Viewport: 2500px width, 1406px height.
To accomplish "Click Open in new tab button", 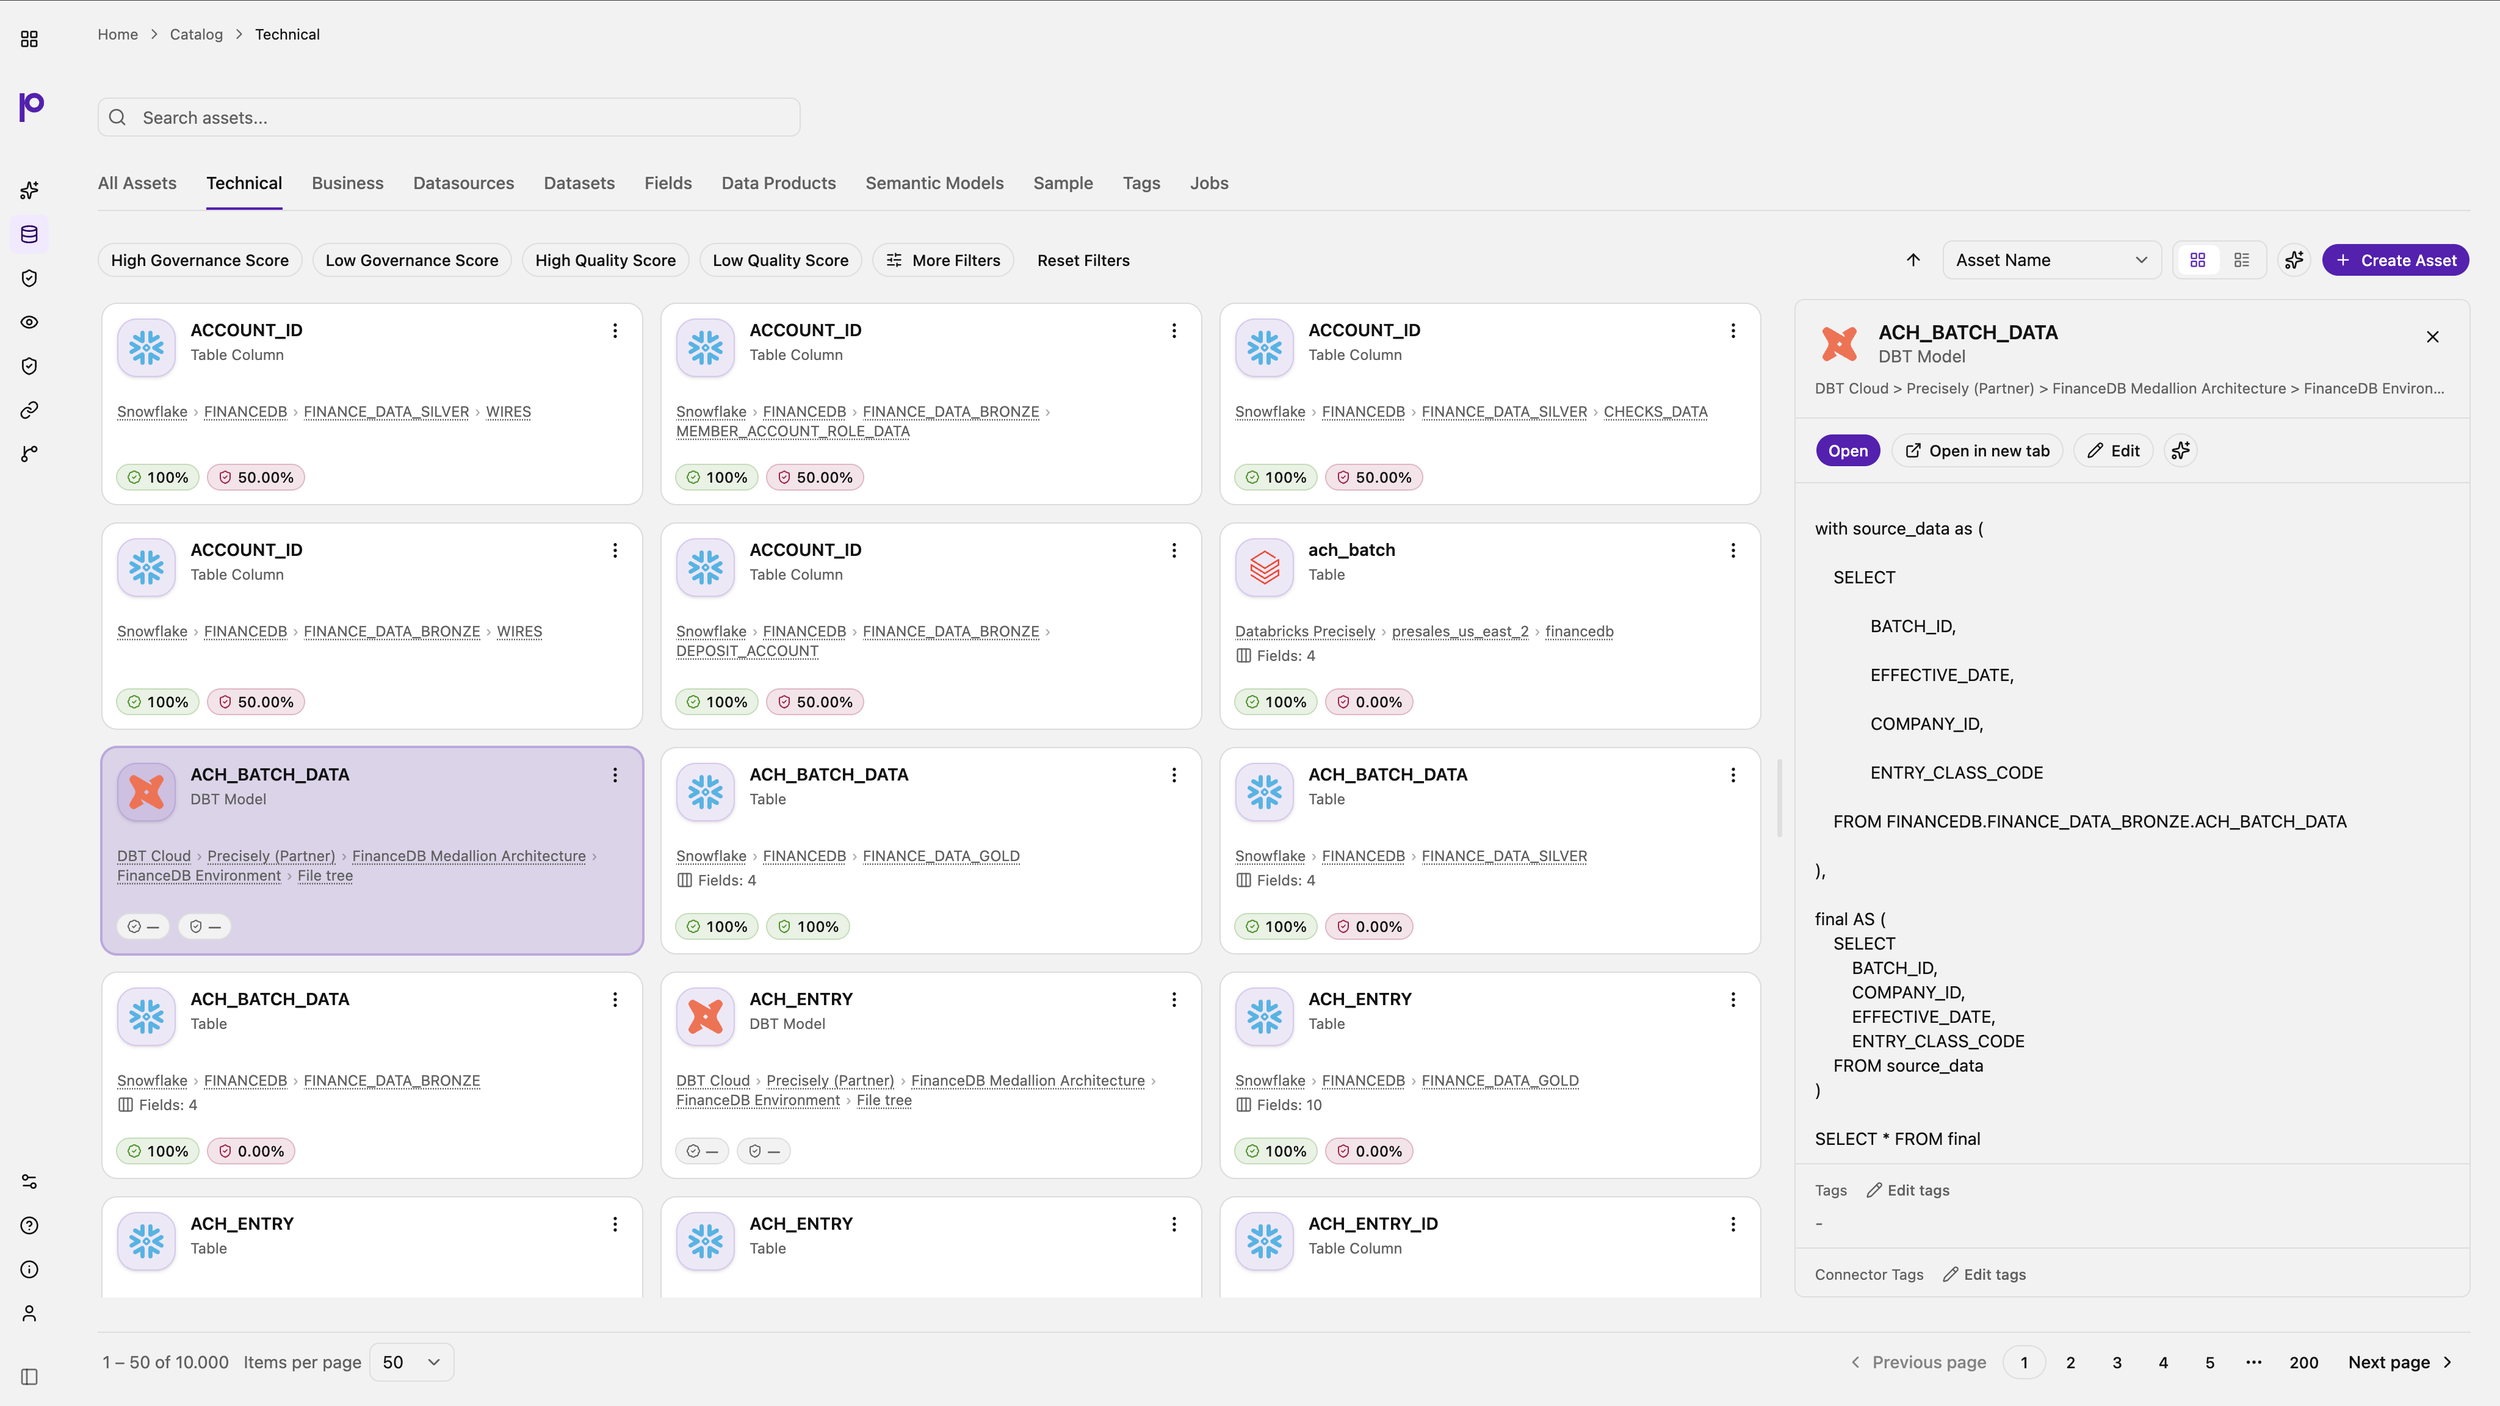I will click(x=1977, y=451).
